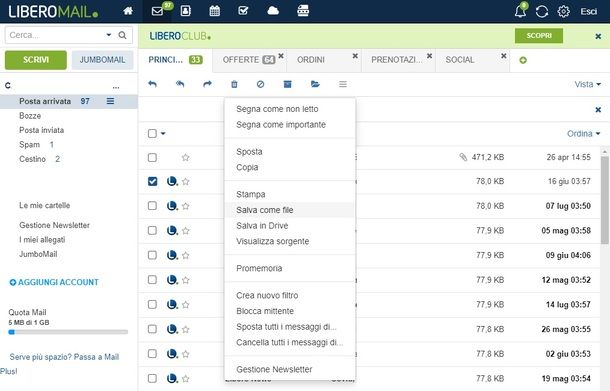Open the search options dropdown arrow
The height and width of the screenshot is (391, 610).
coord(109,35)
